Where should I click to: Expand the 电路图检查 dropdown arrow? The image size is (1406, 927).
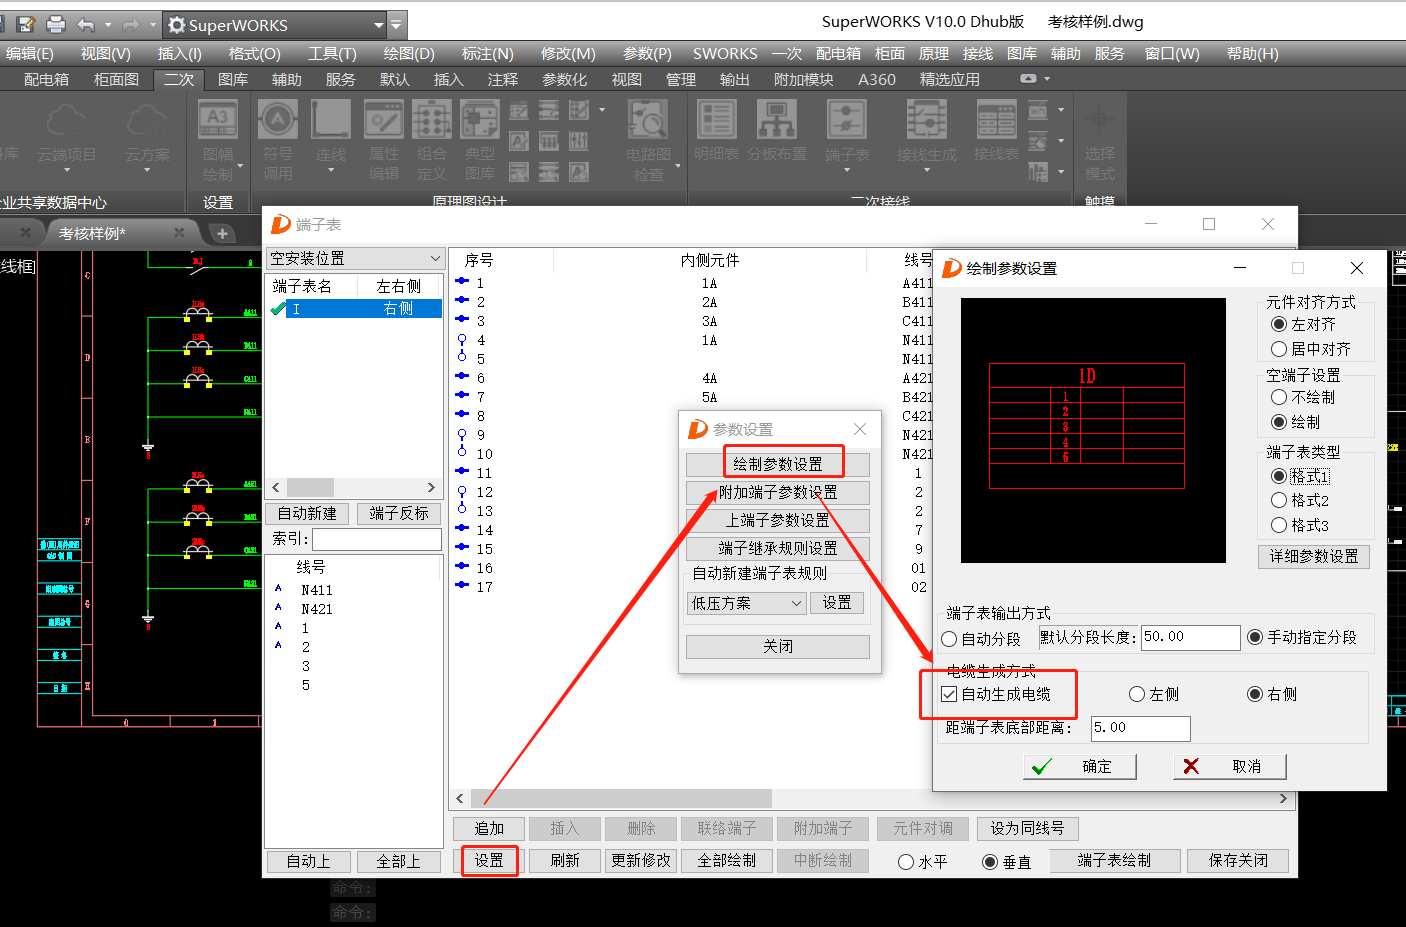click(678, 166)
